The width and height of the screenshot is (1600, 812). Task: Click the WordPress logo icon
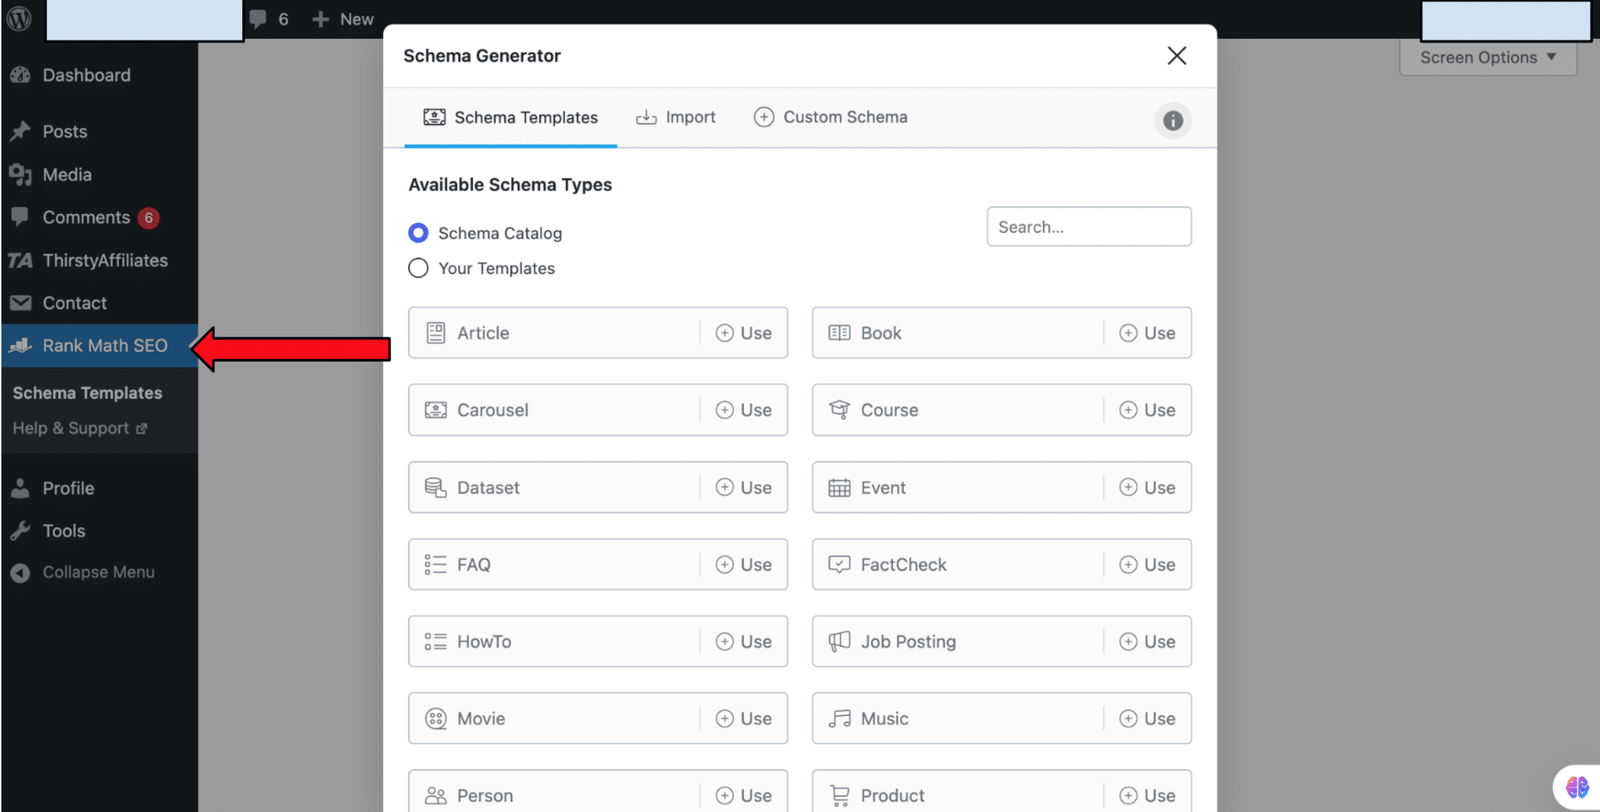click(19, 18)
